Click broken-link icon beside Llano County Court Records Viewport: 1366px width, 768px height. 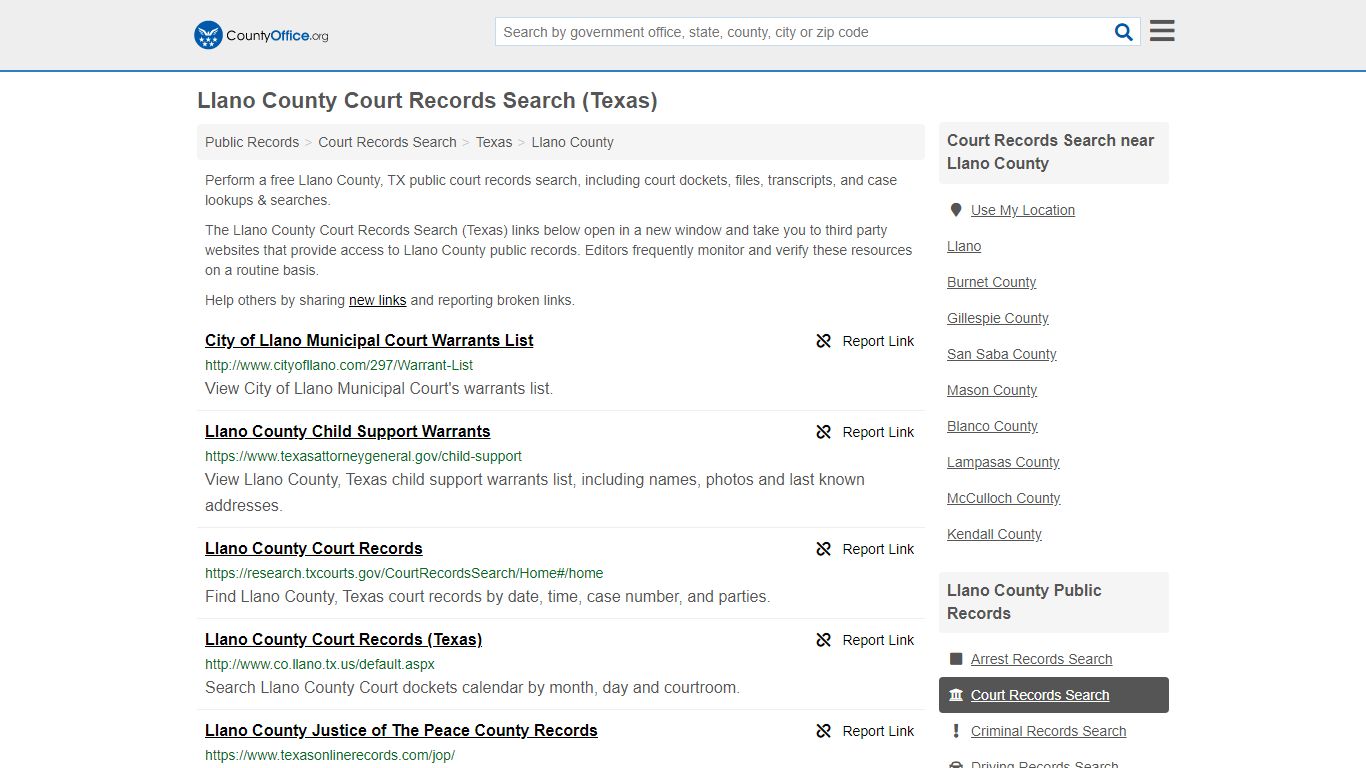(824, 549)
